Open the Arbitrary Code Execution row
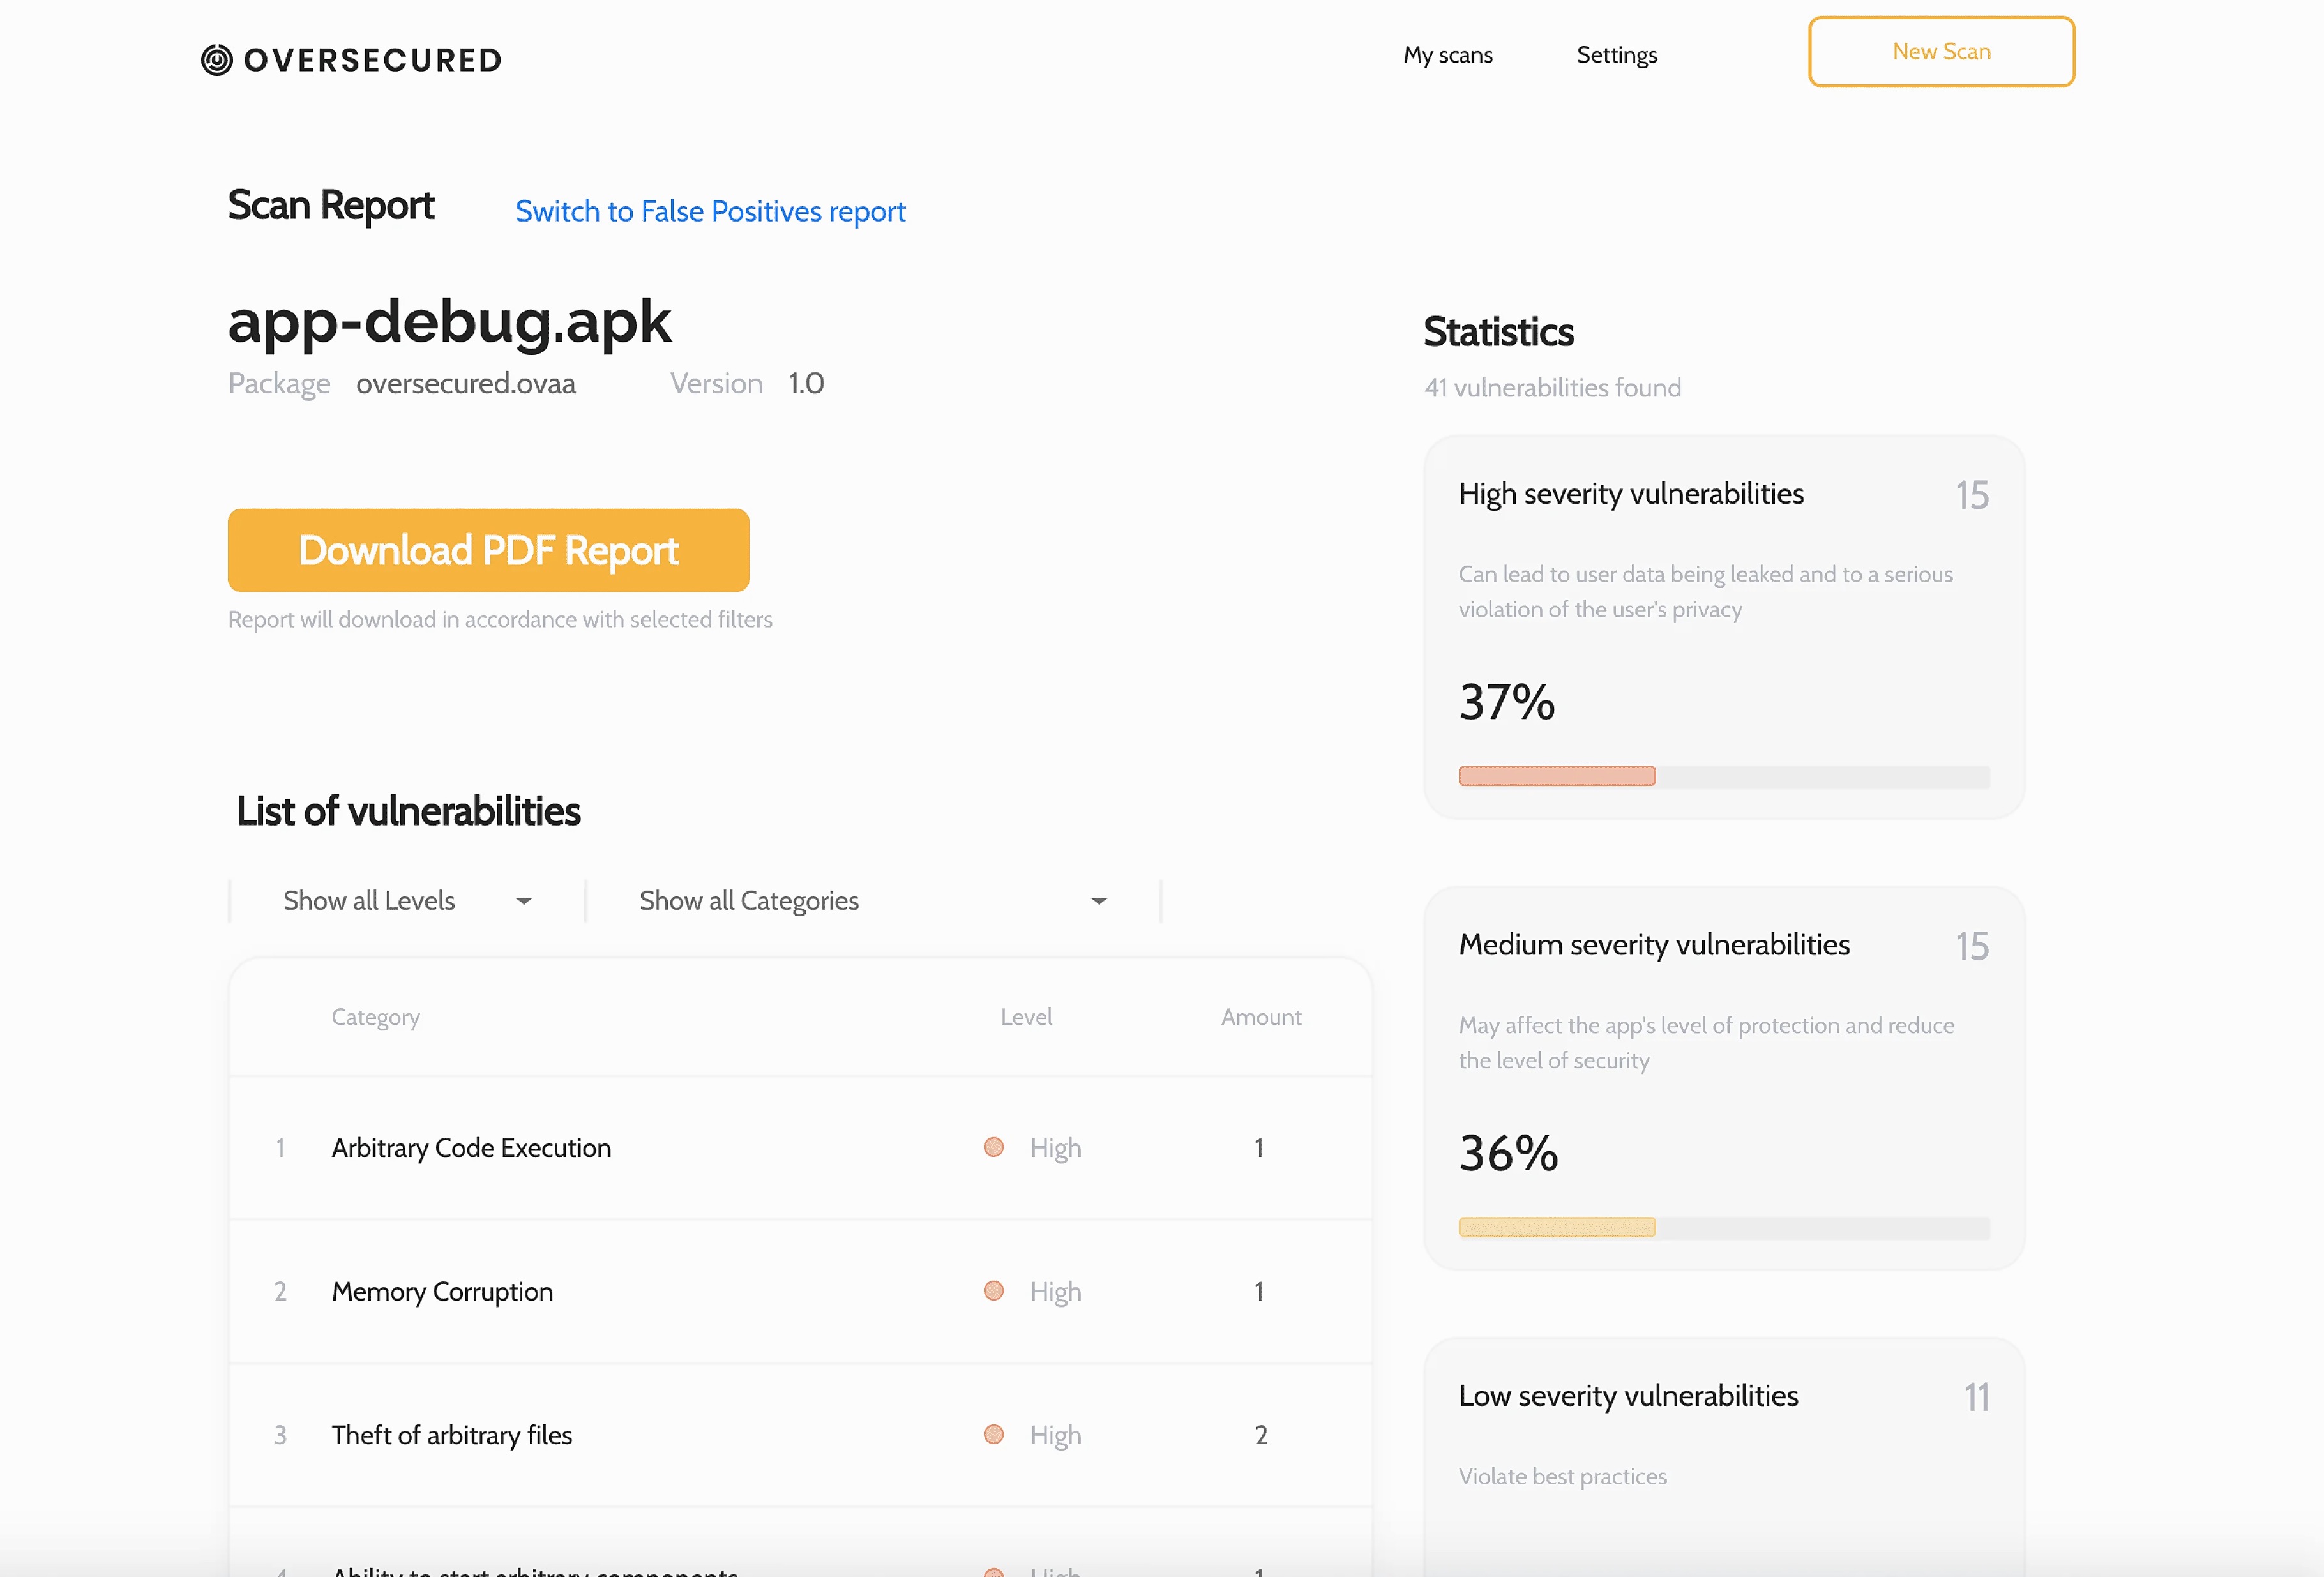The width and height of the screenshot is (2324, 1577). click(471, 1148)
